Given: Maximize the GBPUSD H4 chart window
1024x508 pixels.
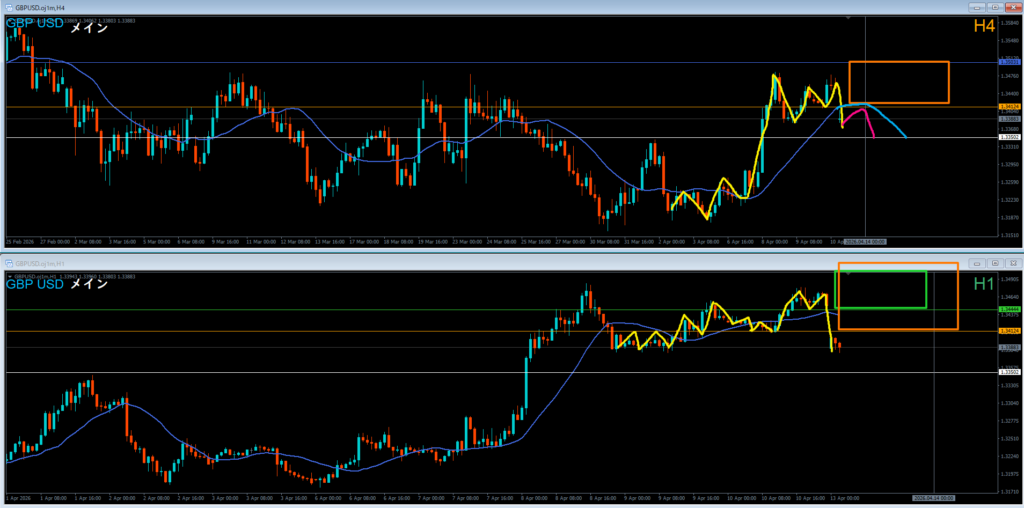Looking at the screenshot, I should 996,7.
